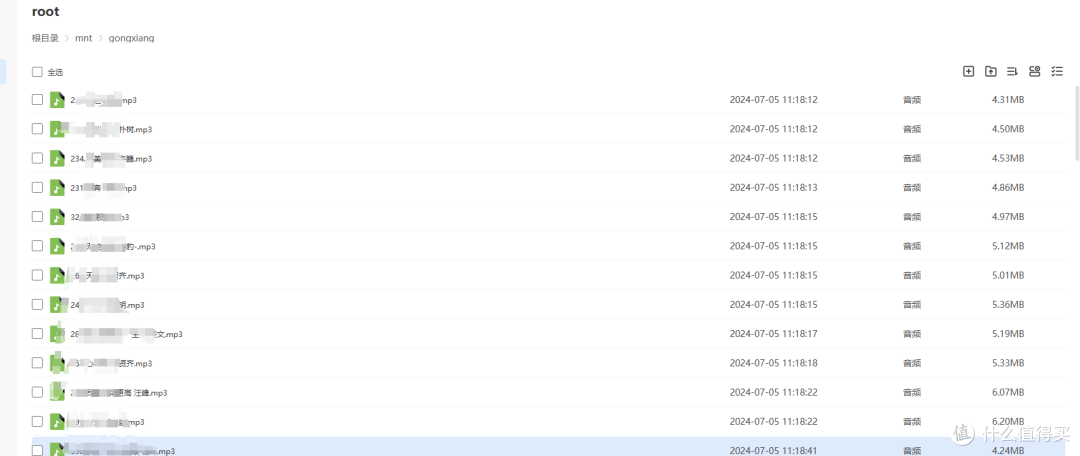Viewport: 1080px width, 456px height.
Task: Check the box for the 5.01MB file
Action: [37, 275]
